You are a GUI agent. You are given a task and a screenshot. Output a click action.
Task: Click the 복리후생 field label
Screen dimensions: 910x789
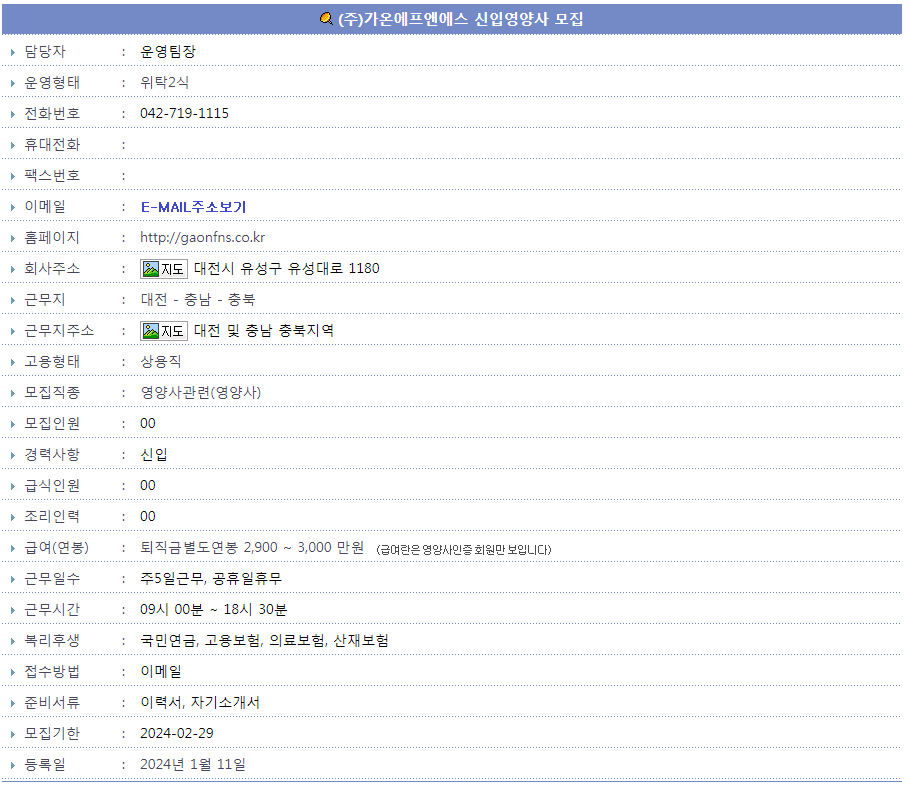pyautogui.click(x=52, y=640)
